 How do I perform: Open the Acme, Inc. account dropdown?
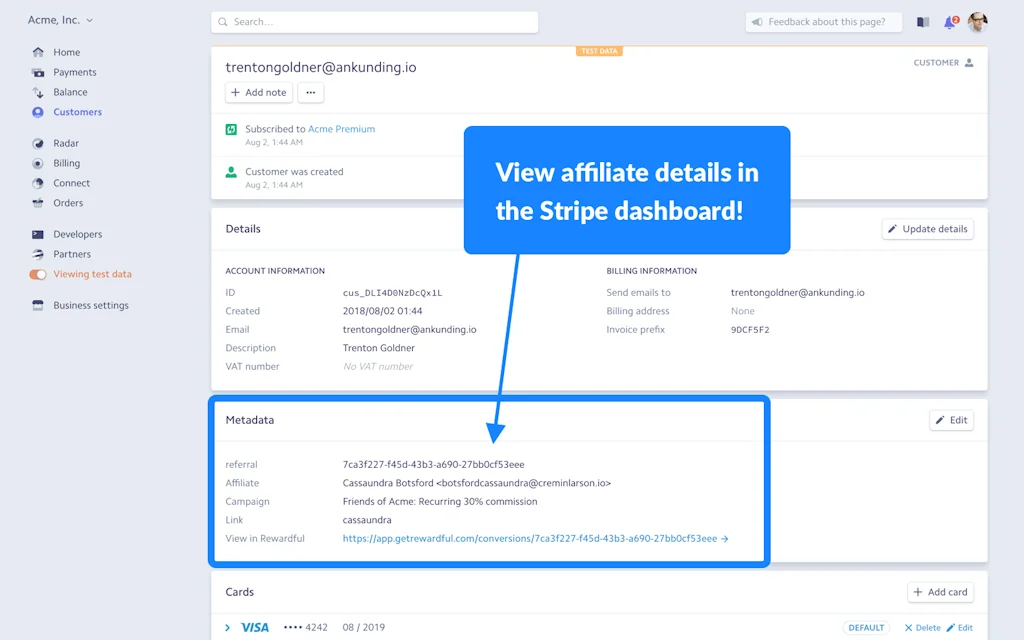tap(60, 20)
